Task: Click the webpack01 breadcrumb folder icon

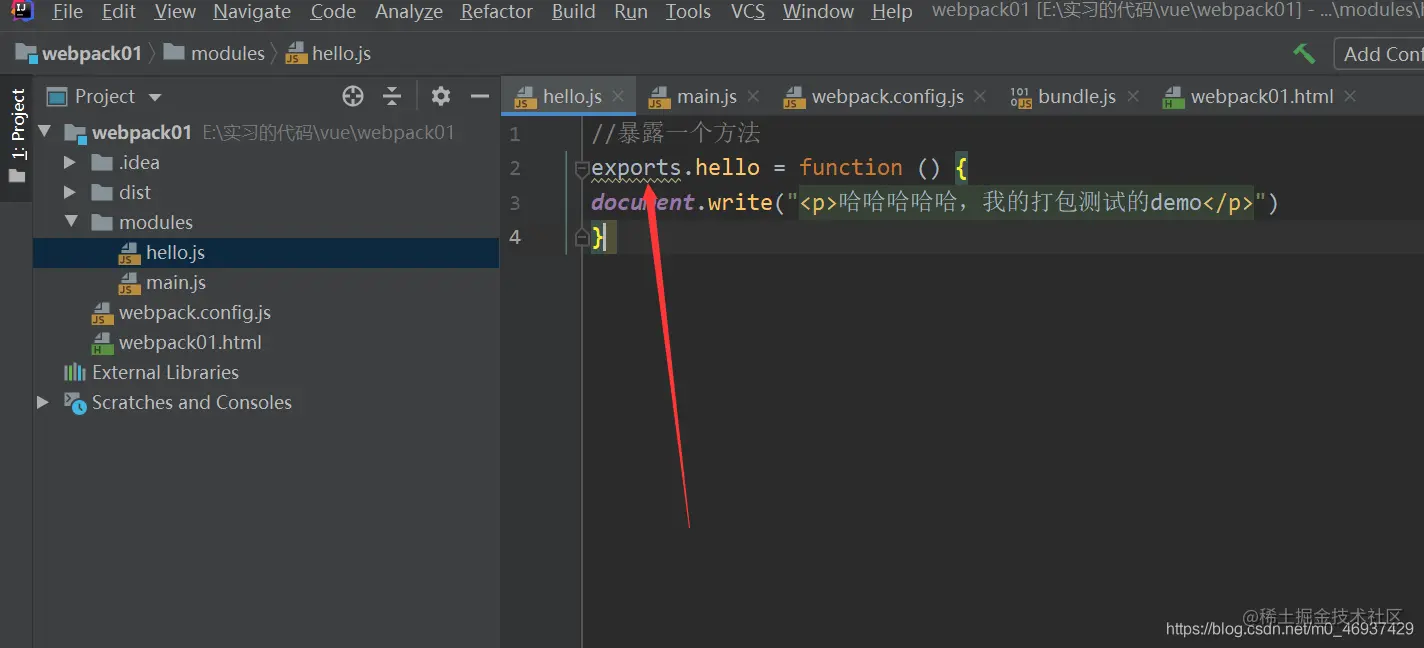Action: pos(26,52)
